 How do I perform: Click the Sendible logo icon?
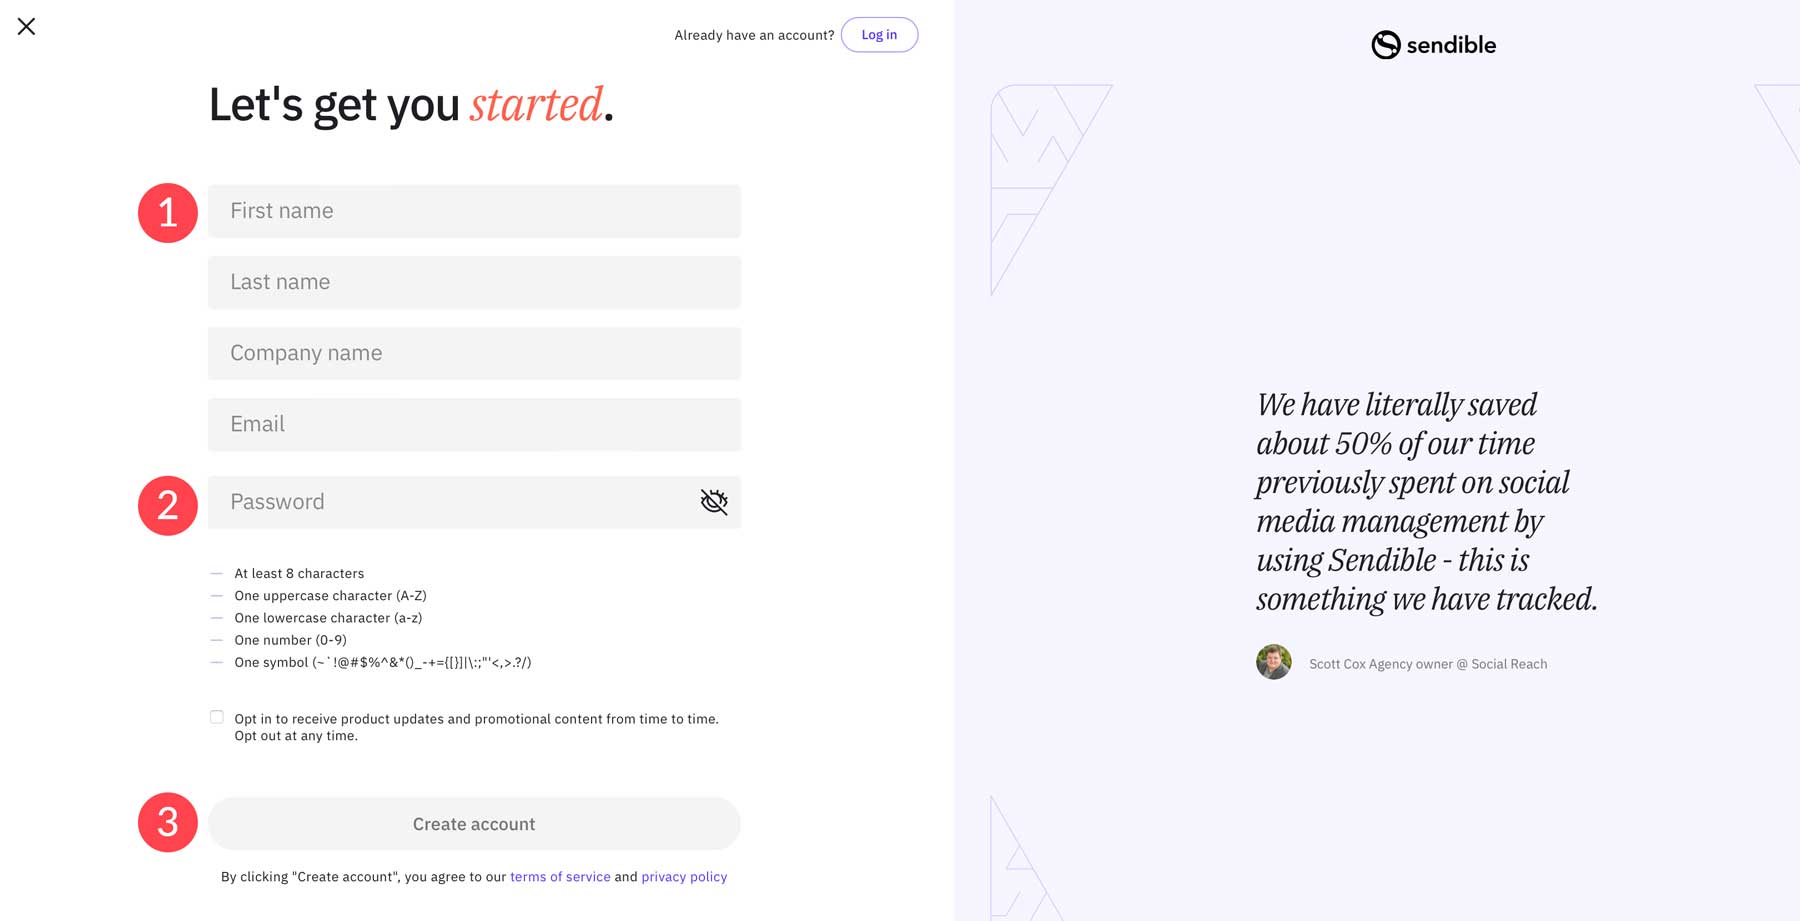(x=1384, y=45)
